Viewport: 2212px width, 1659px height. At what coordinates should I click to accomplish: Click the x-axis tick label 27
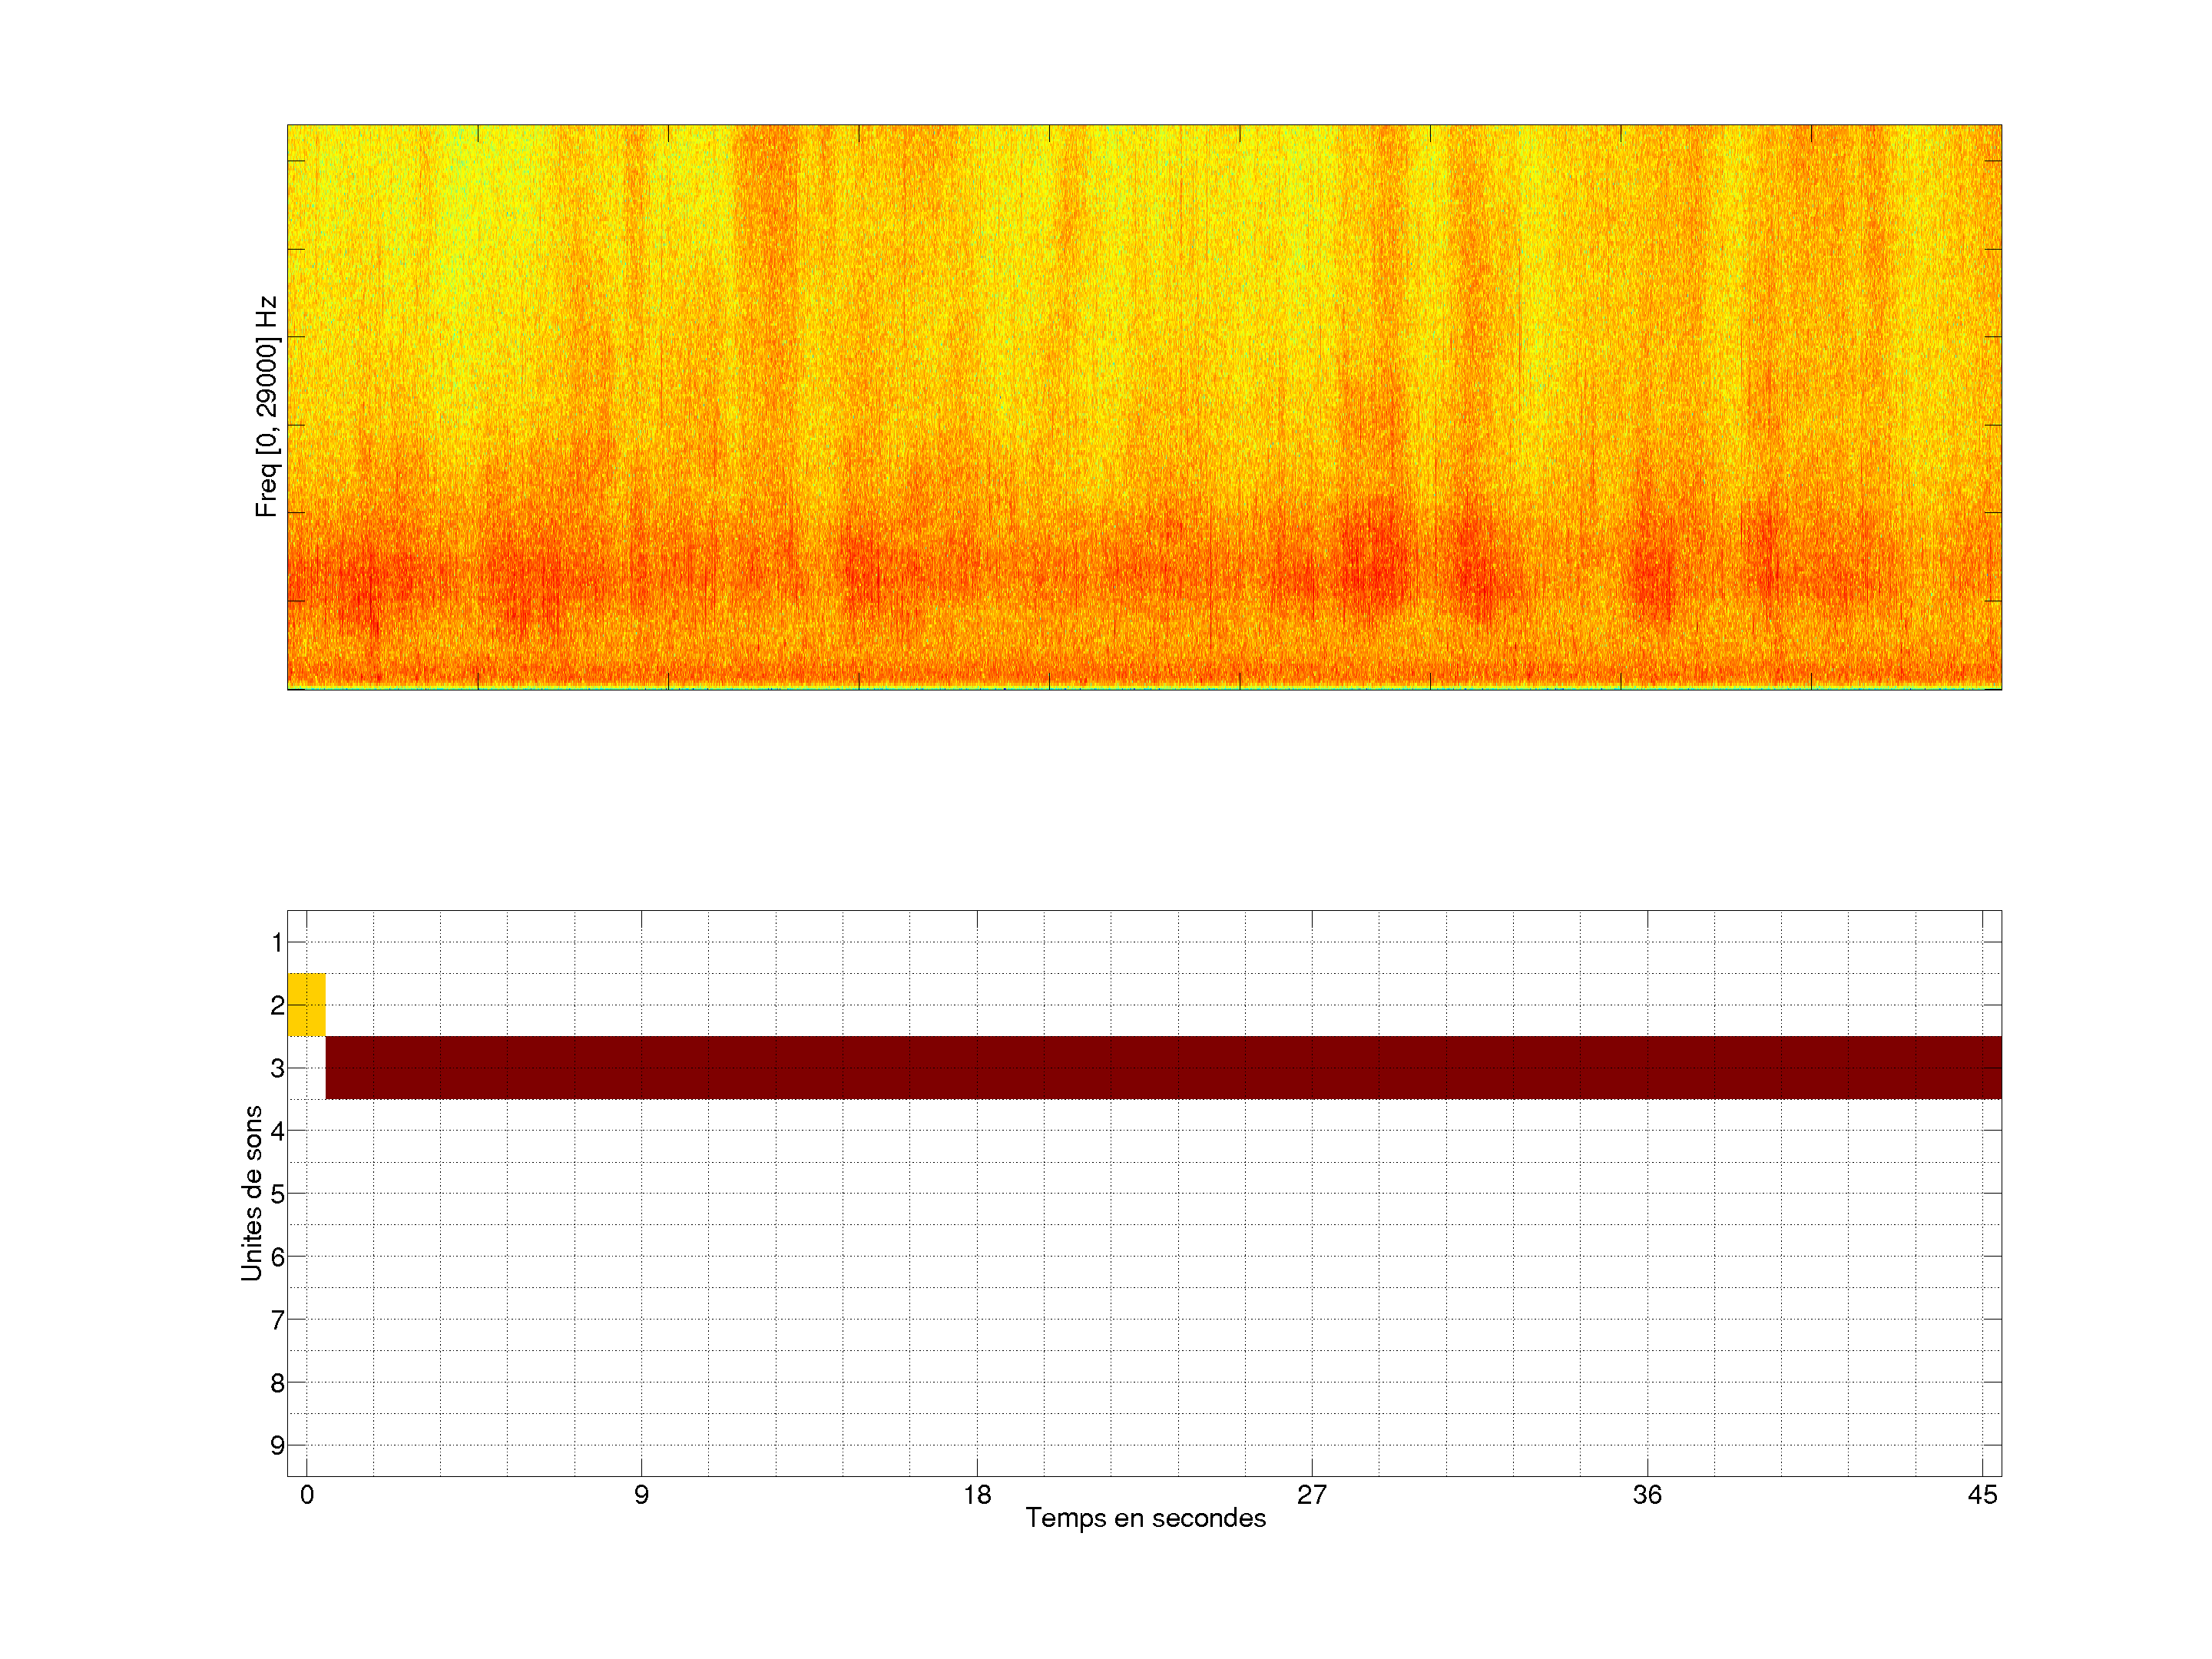click(1312, 1495)
